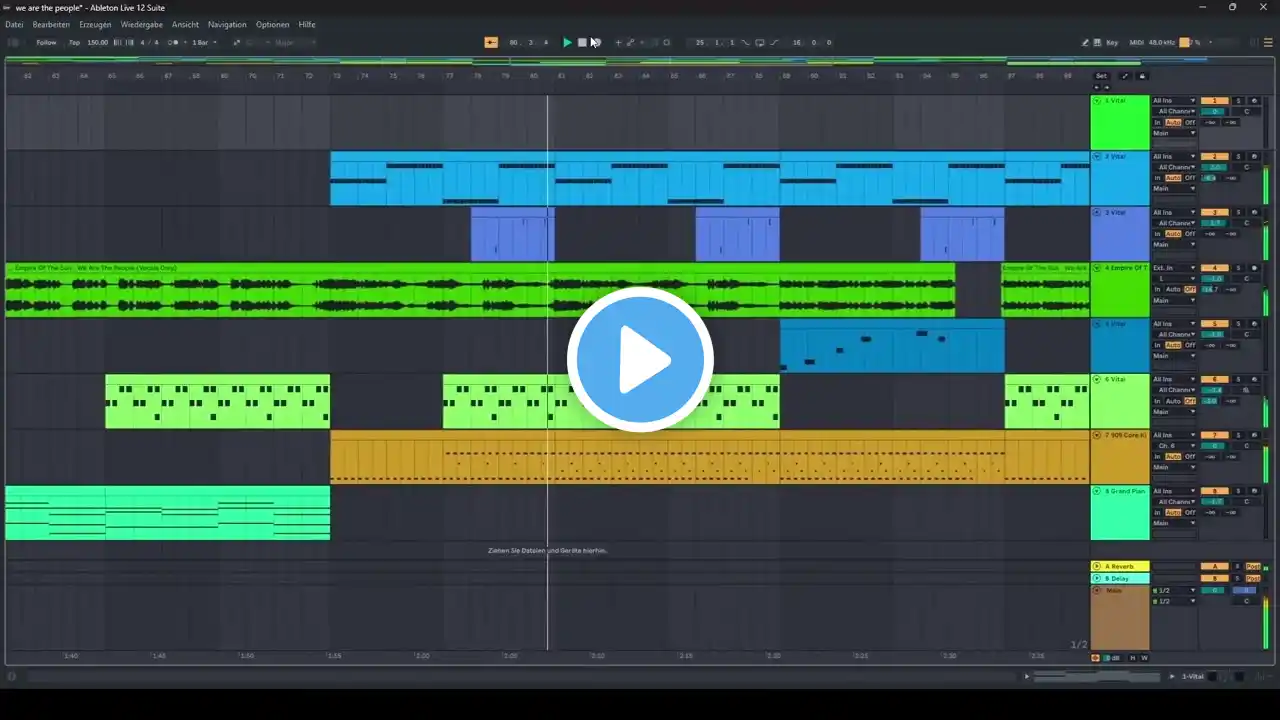This screenshot has width=1280, height=720.
Task: Toggle track 4 activator numbered 4
Action: tap(1214, 268)
